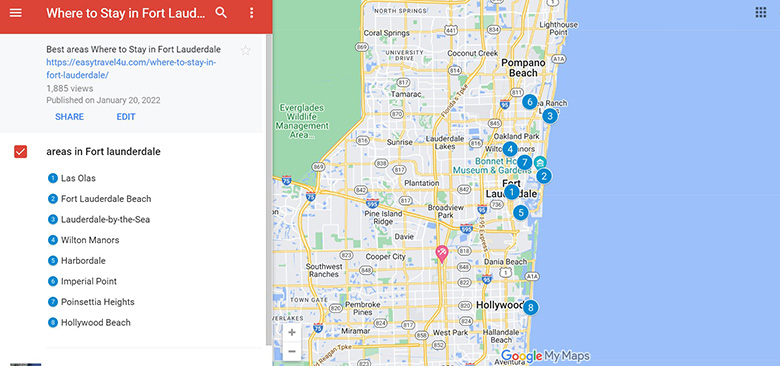Click the pink restaurant pin on map
This screenshot has width=780, height=366.
(441, 254)
